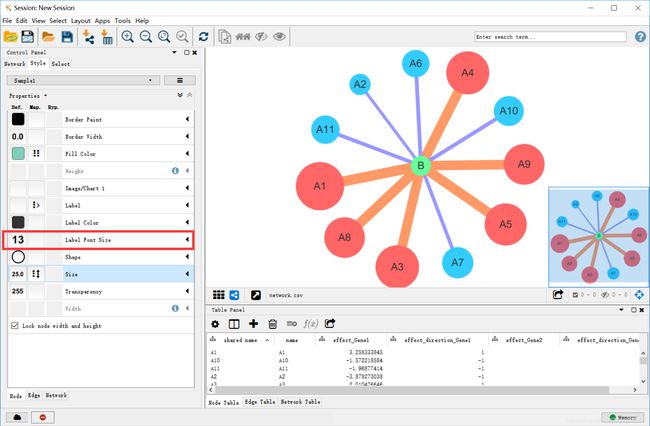Expand the Label Font Size row
This screenshot has height=426, width=650.
[187, 240]
